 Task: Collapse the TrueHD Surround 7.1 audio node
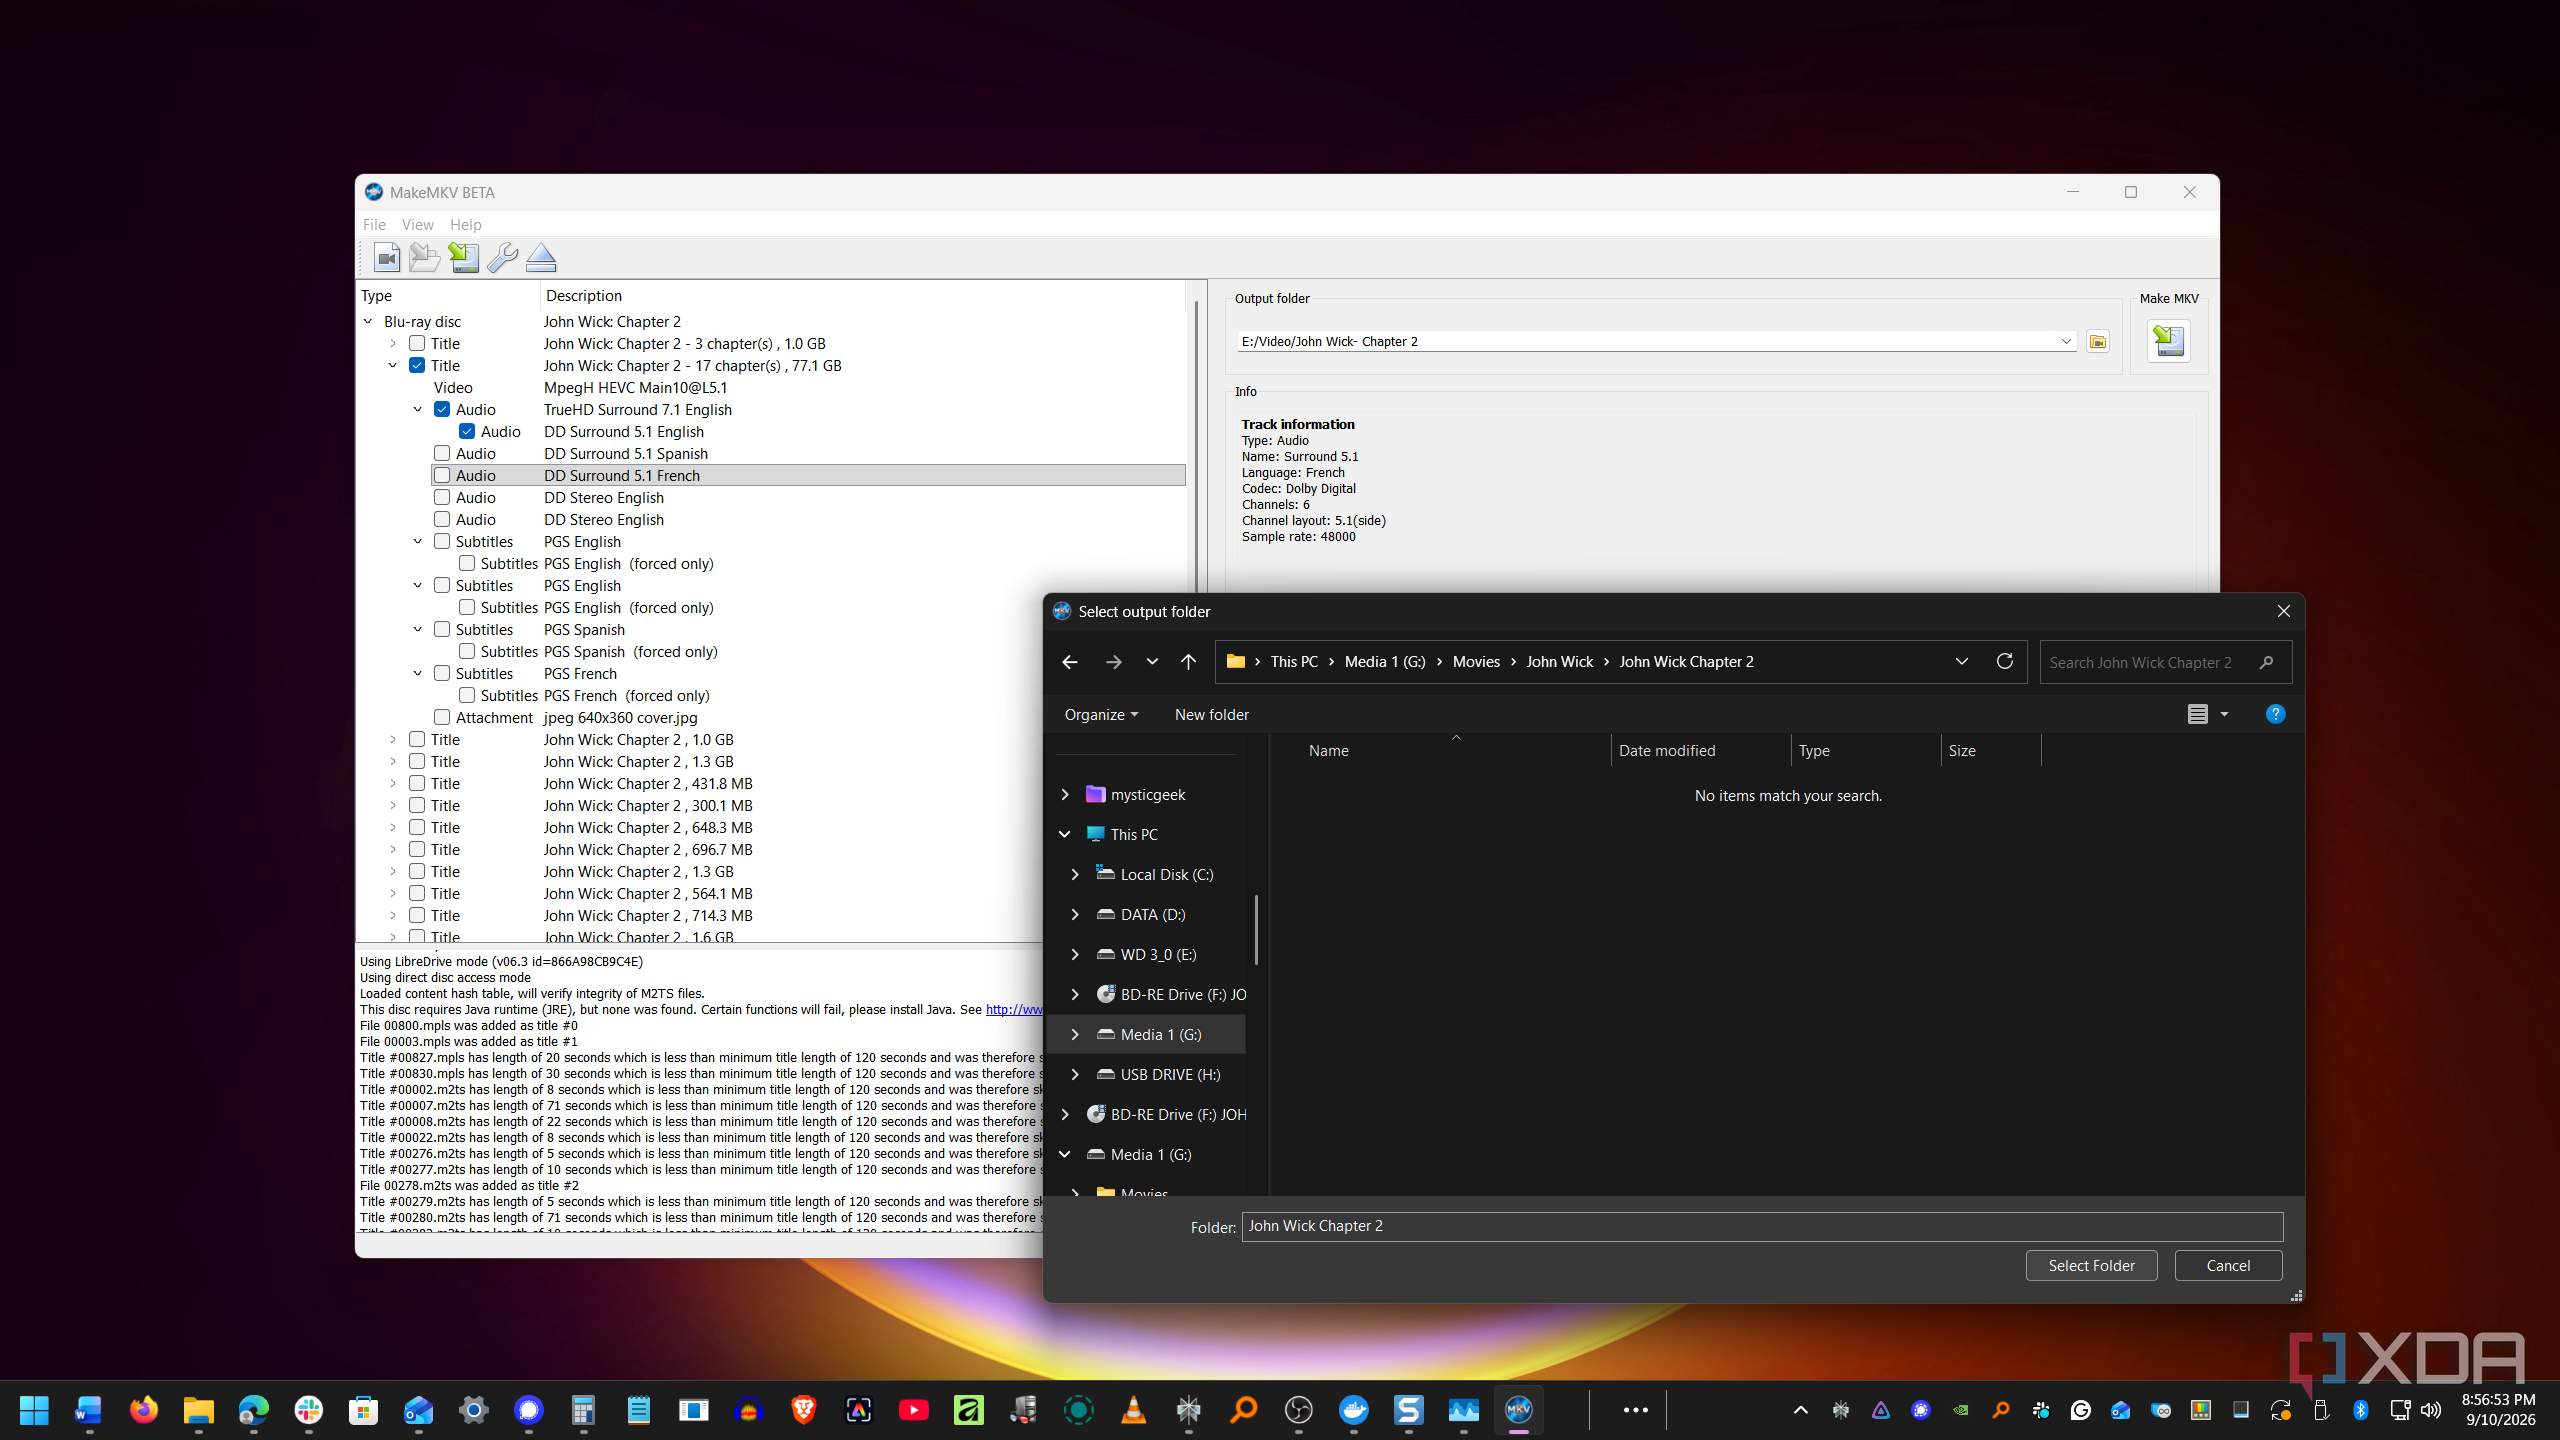click(418, 410)
